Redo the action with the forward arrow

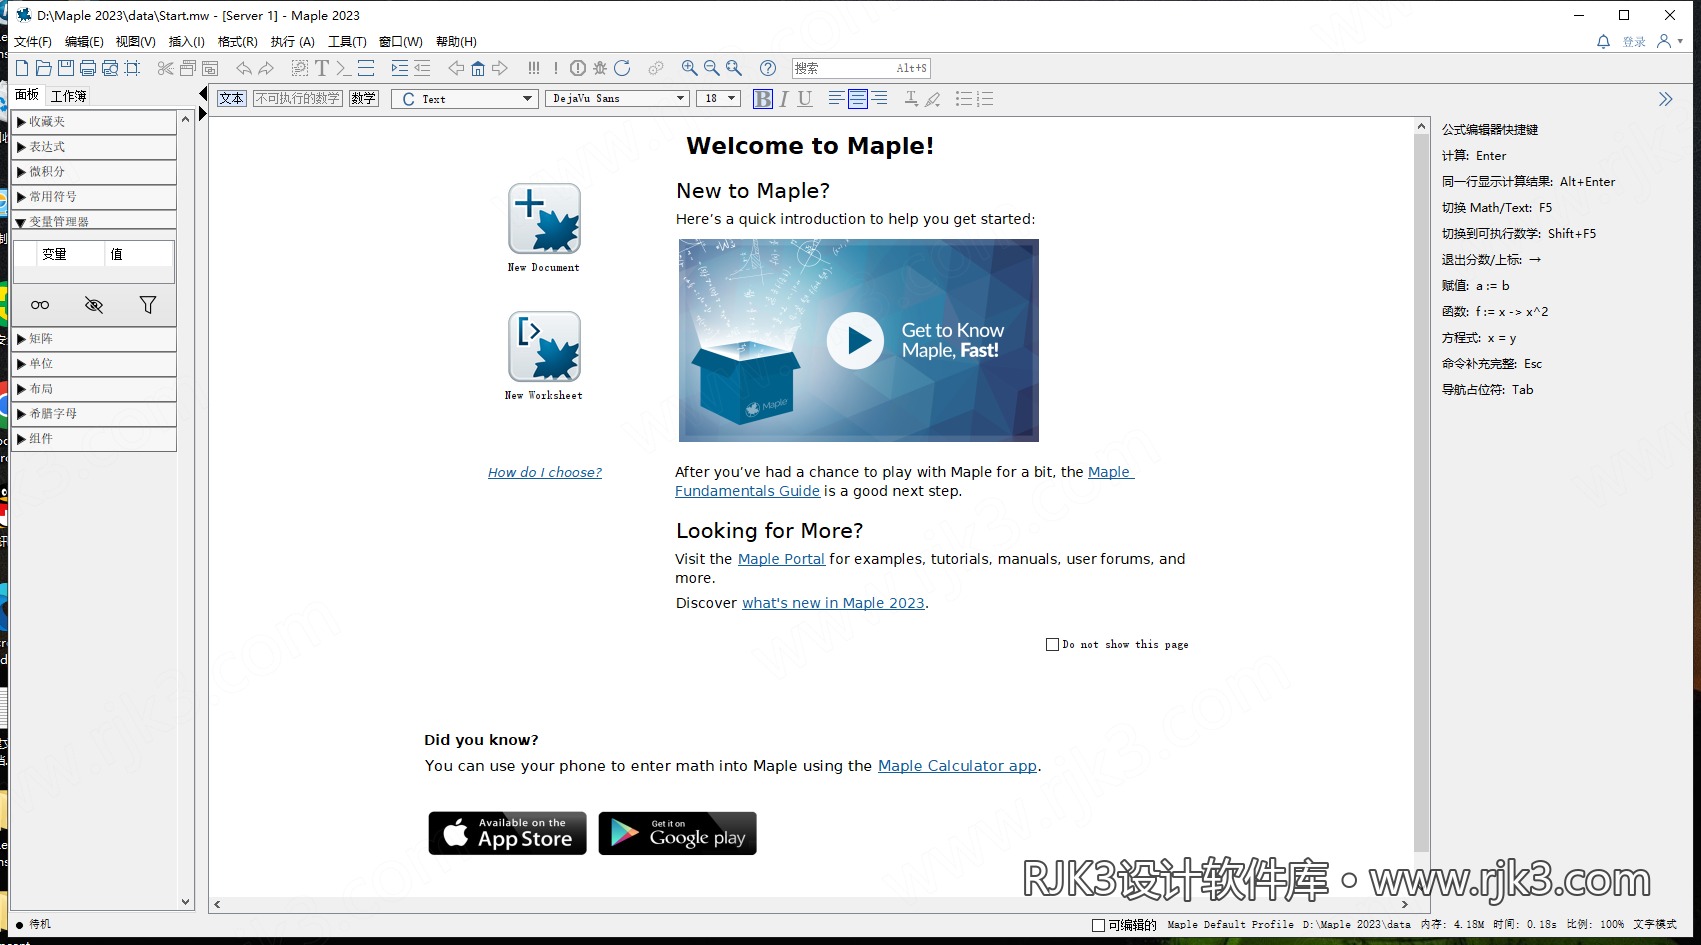[x=266, y=68]
